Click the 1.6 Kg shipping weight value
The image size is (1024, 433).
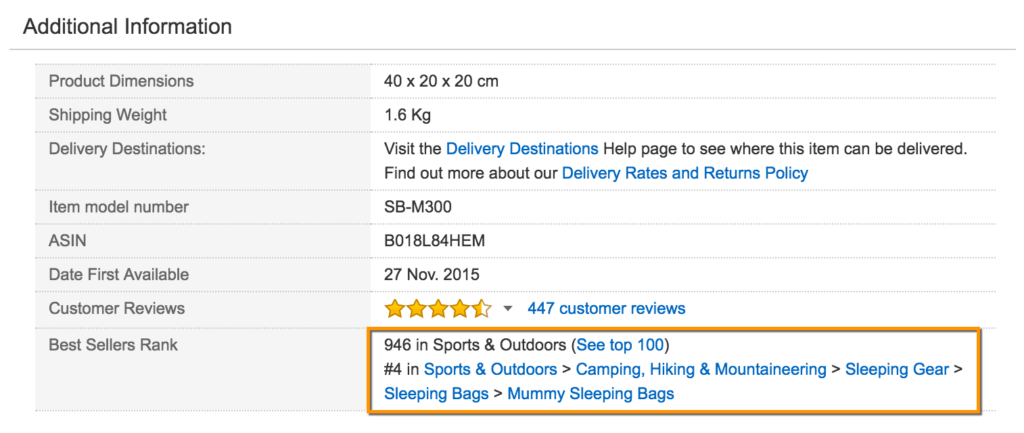407,115
